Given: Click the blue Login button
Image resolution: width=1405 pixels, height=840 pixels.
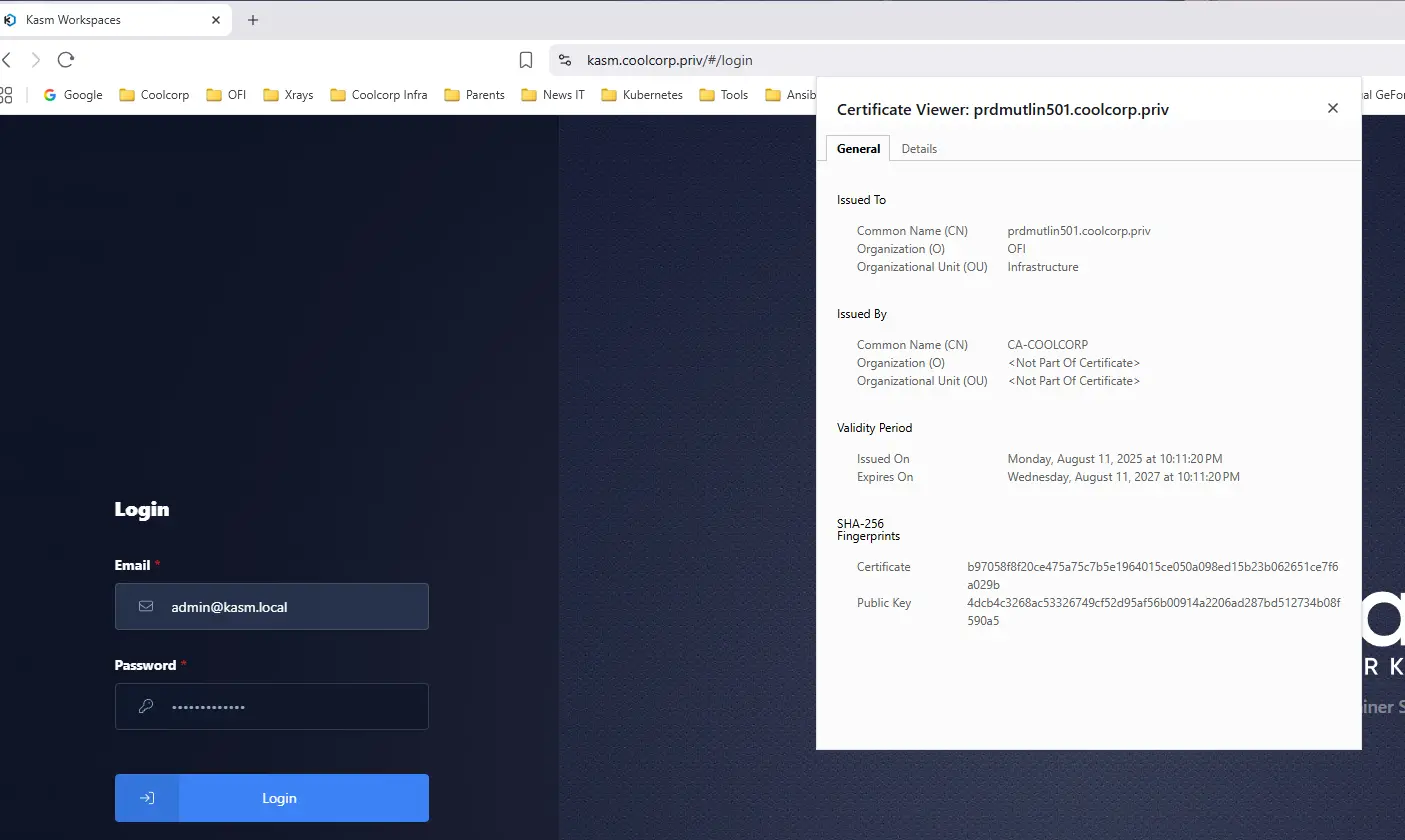Looking at the screenshot, I should click(x=272, y=798).
